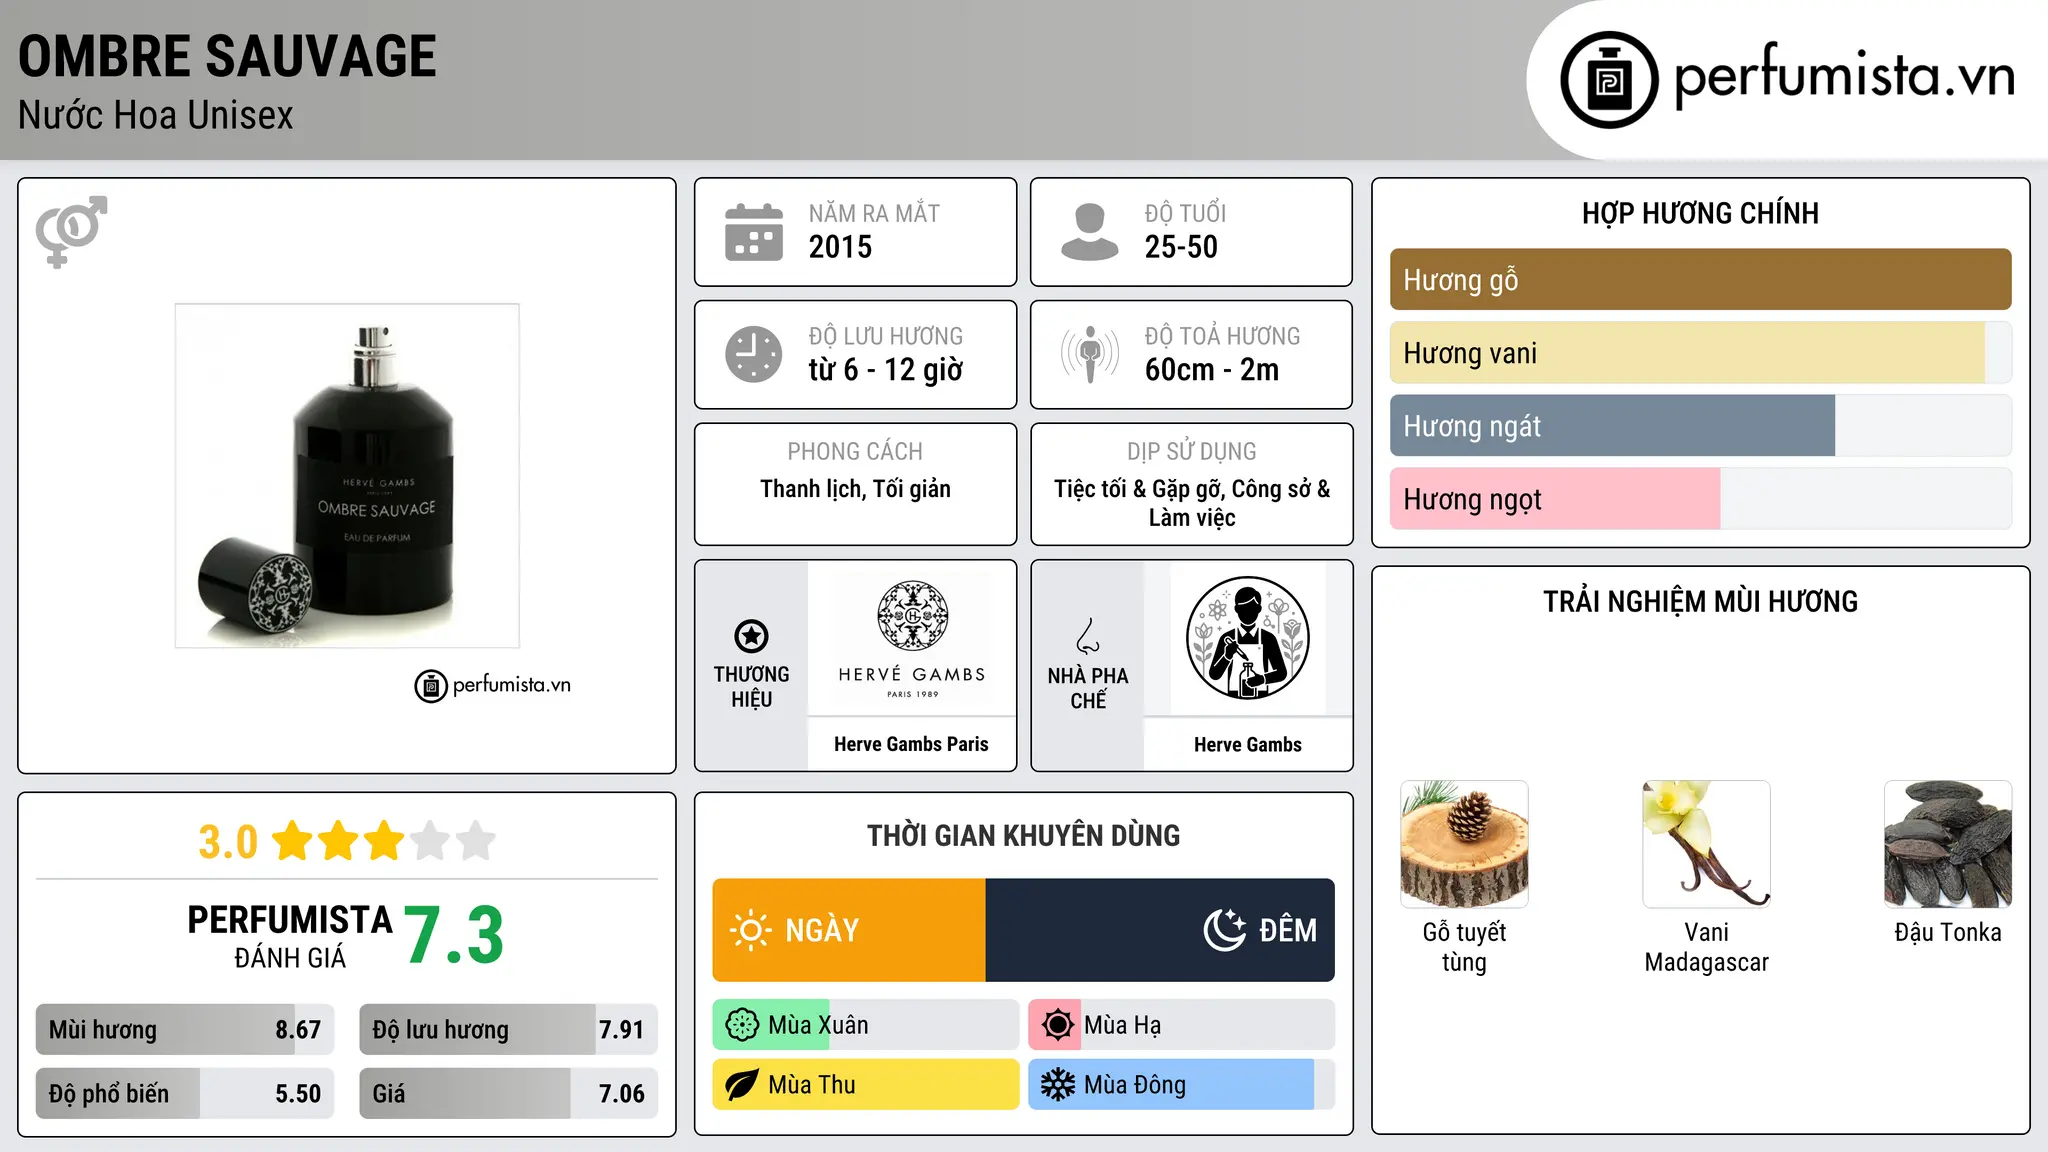Click the DỊP SỬ DỤNG label
This screenshot has width=2048, height=1152.
click(1191, 452)
